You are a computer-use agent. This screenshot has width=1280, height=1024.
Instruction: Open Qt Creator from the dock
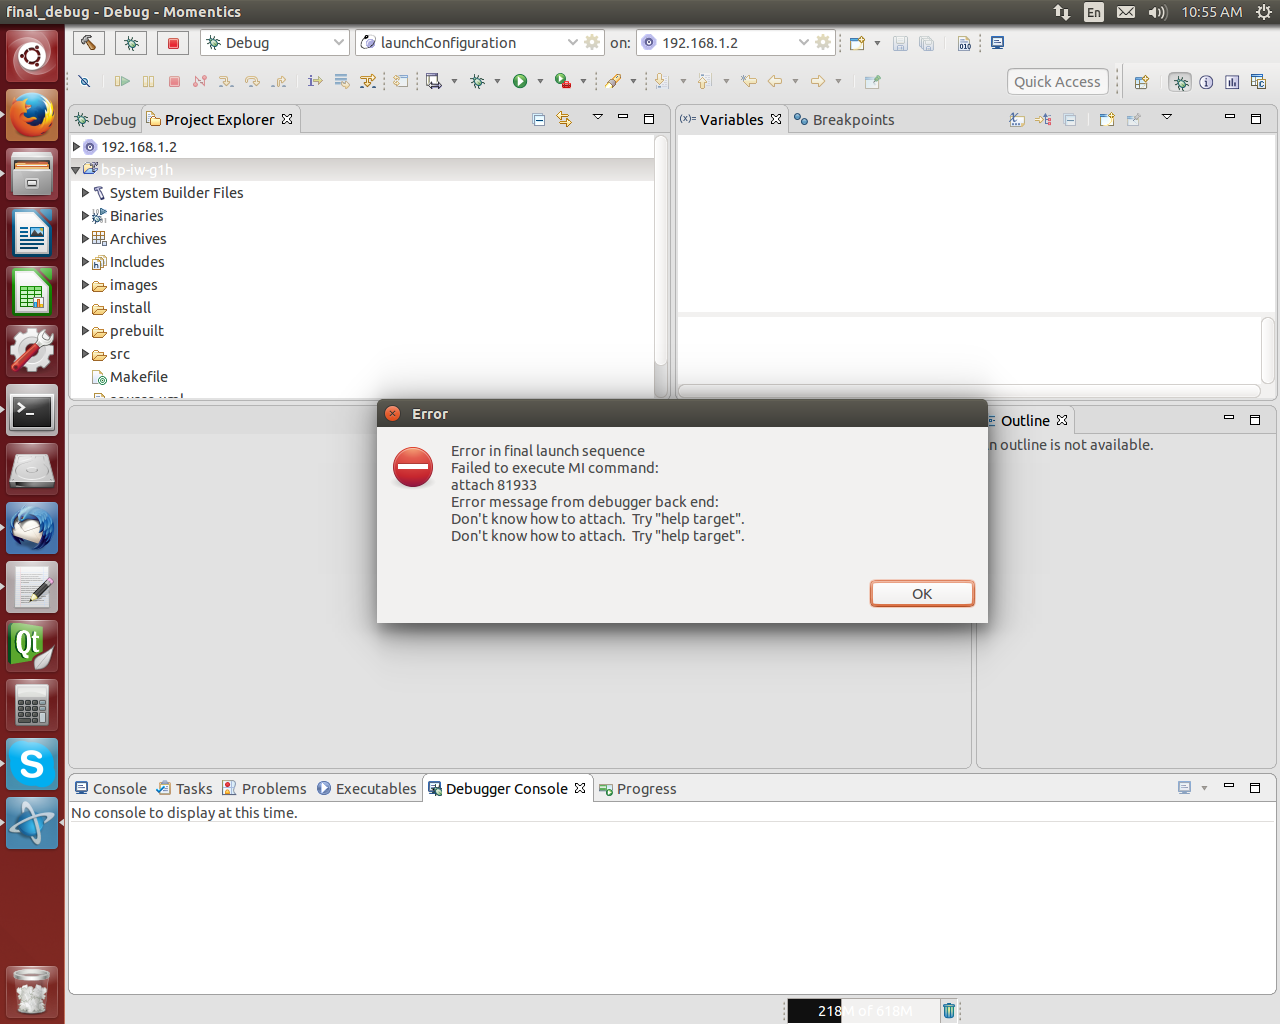[x=32, y=646]
